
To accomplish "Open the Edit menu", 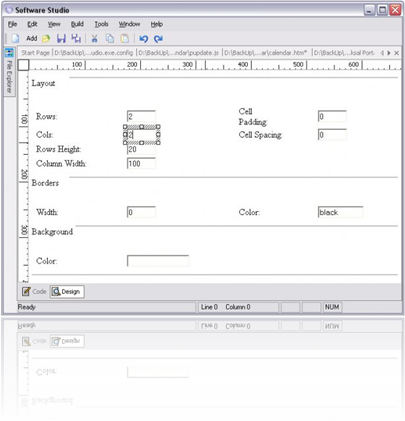I will (x=32, y=24).
